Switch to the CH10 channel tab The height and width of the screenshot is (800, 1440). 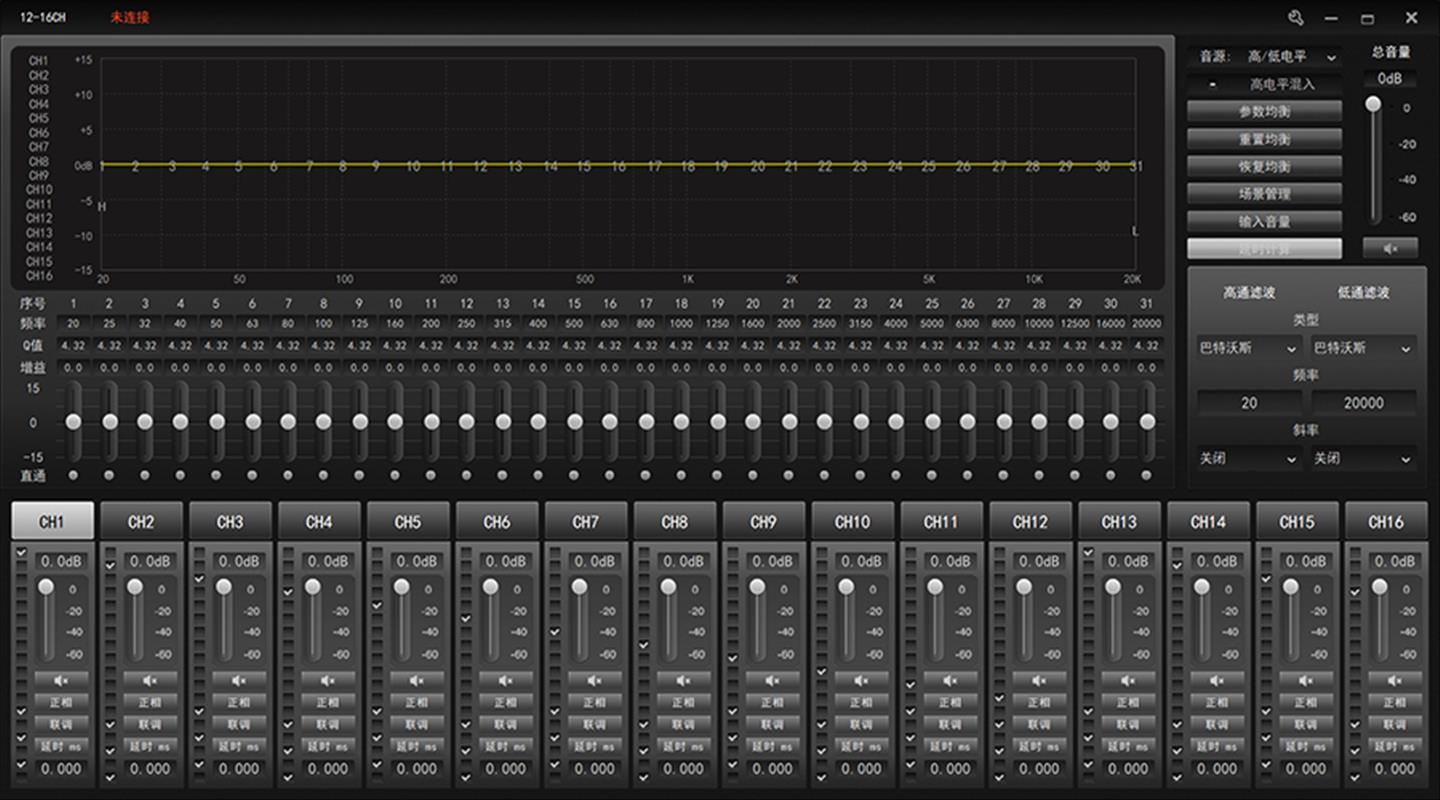click(x=853, y=521)
